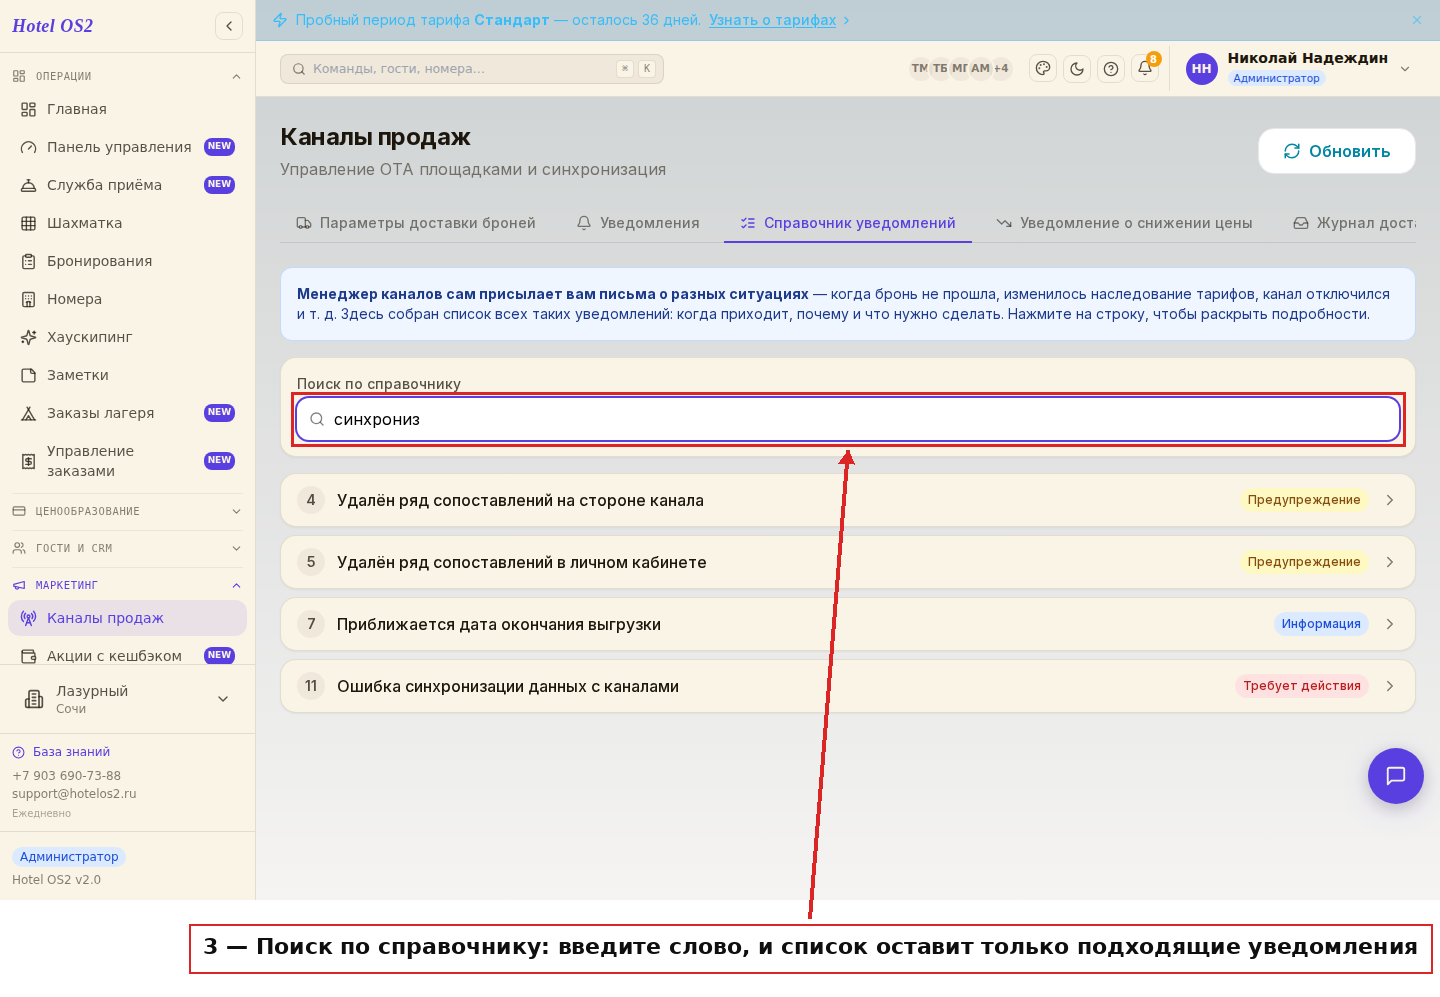Screen dimensions: 1440x997
Task: Click the lightning icon in trial banner
Action: pos(280,20)
